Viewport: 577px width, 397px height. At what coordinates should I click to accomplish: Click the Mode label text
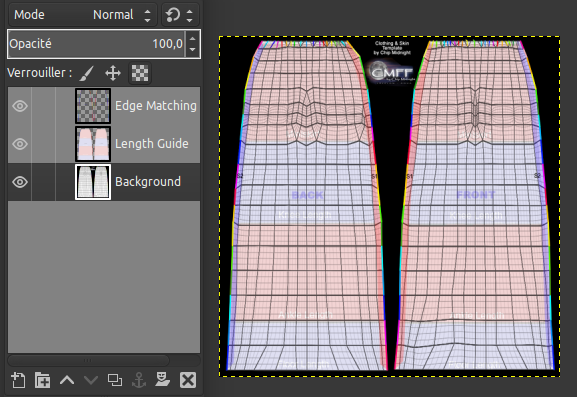coord(29,15)
